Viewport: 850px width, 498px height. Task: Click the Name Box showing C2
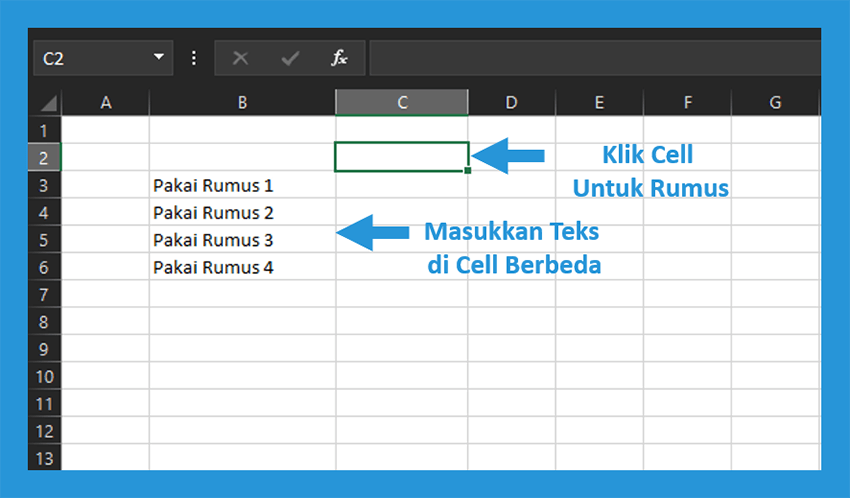[103, 57]
